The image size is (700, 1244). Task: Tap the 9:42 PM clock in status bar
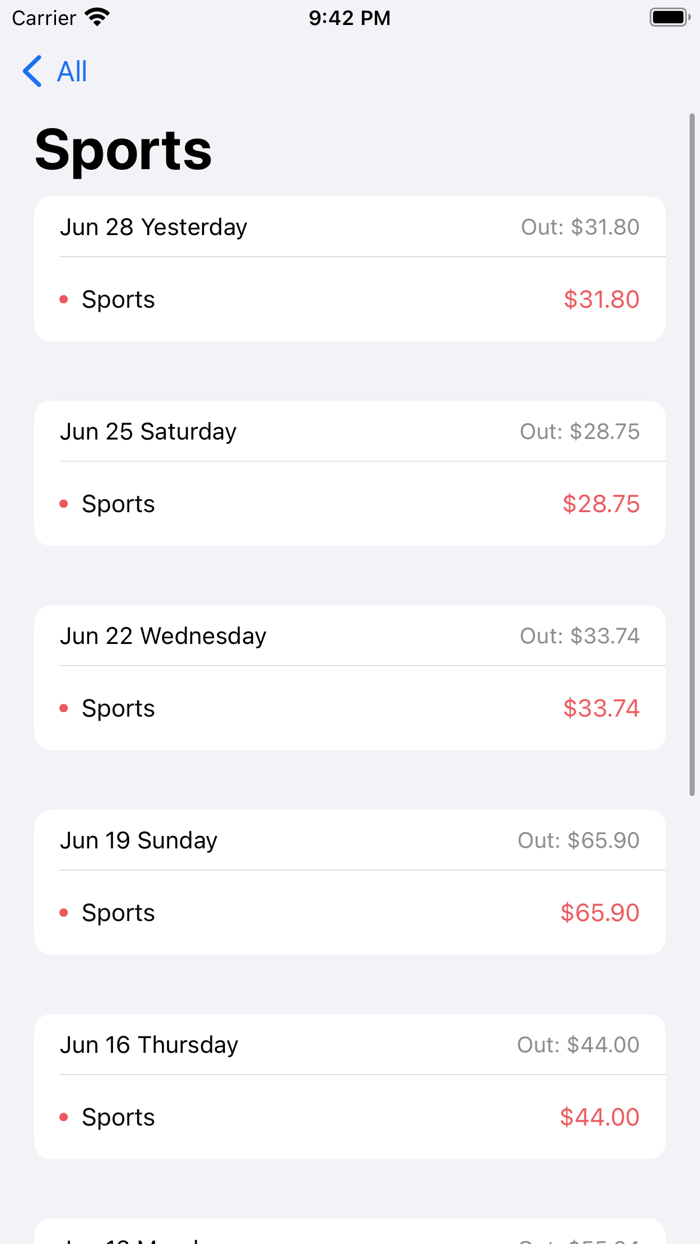coord(349,16)
